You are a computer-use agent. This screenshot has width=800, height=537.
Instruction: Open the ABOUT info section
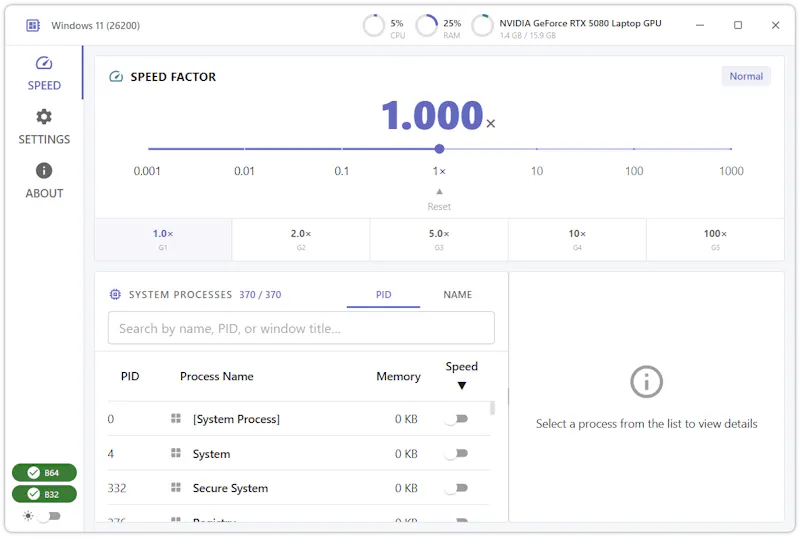[x=44, y=181]
